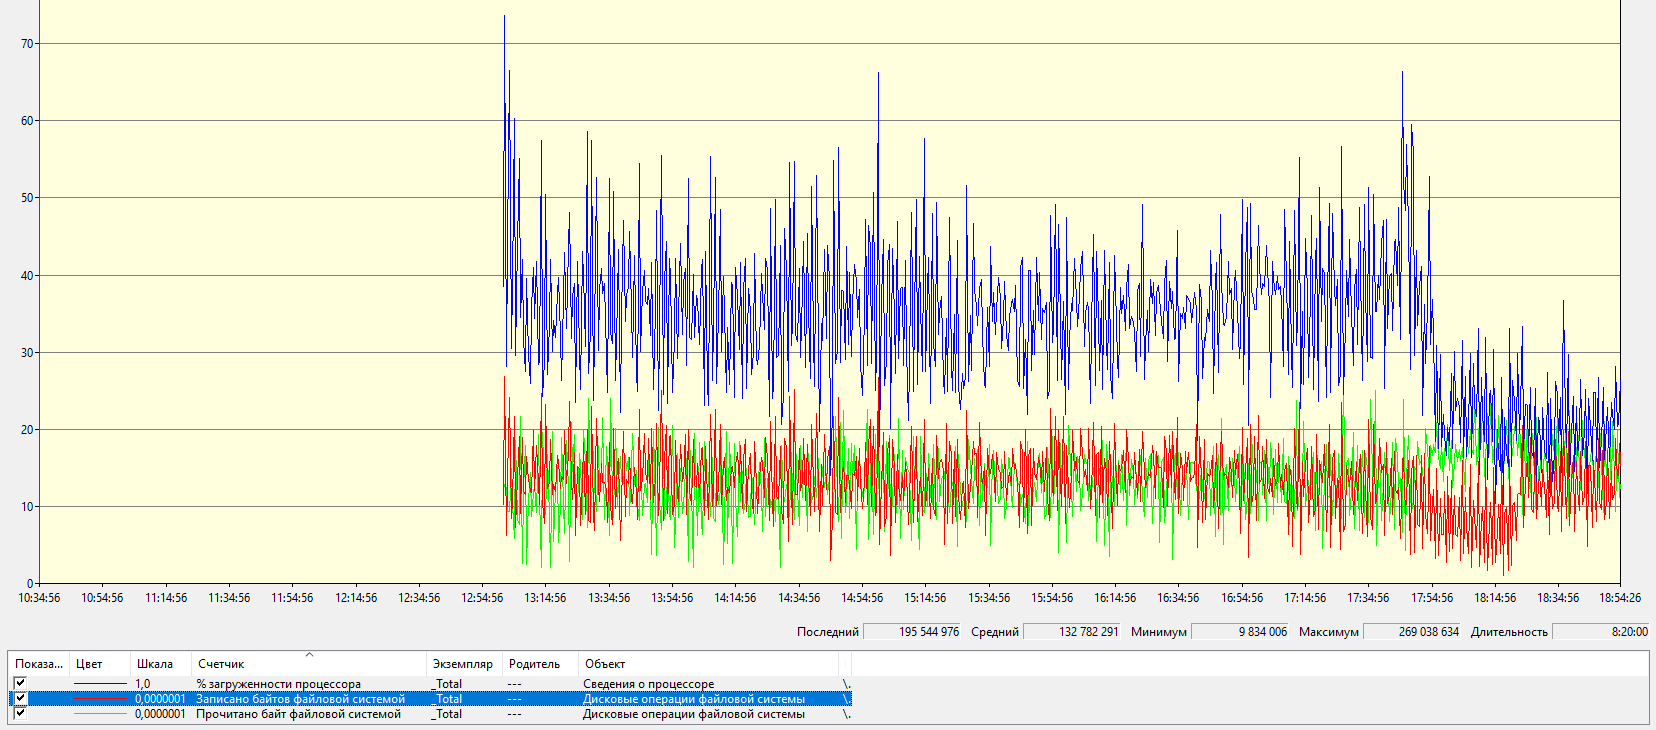The image size is (1656, 730).
Task: Click the Последний value field 195 544 976
Action: click(x=912, y=631)
